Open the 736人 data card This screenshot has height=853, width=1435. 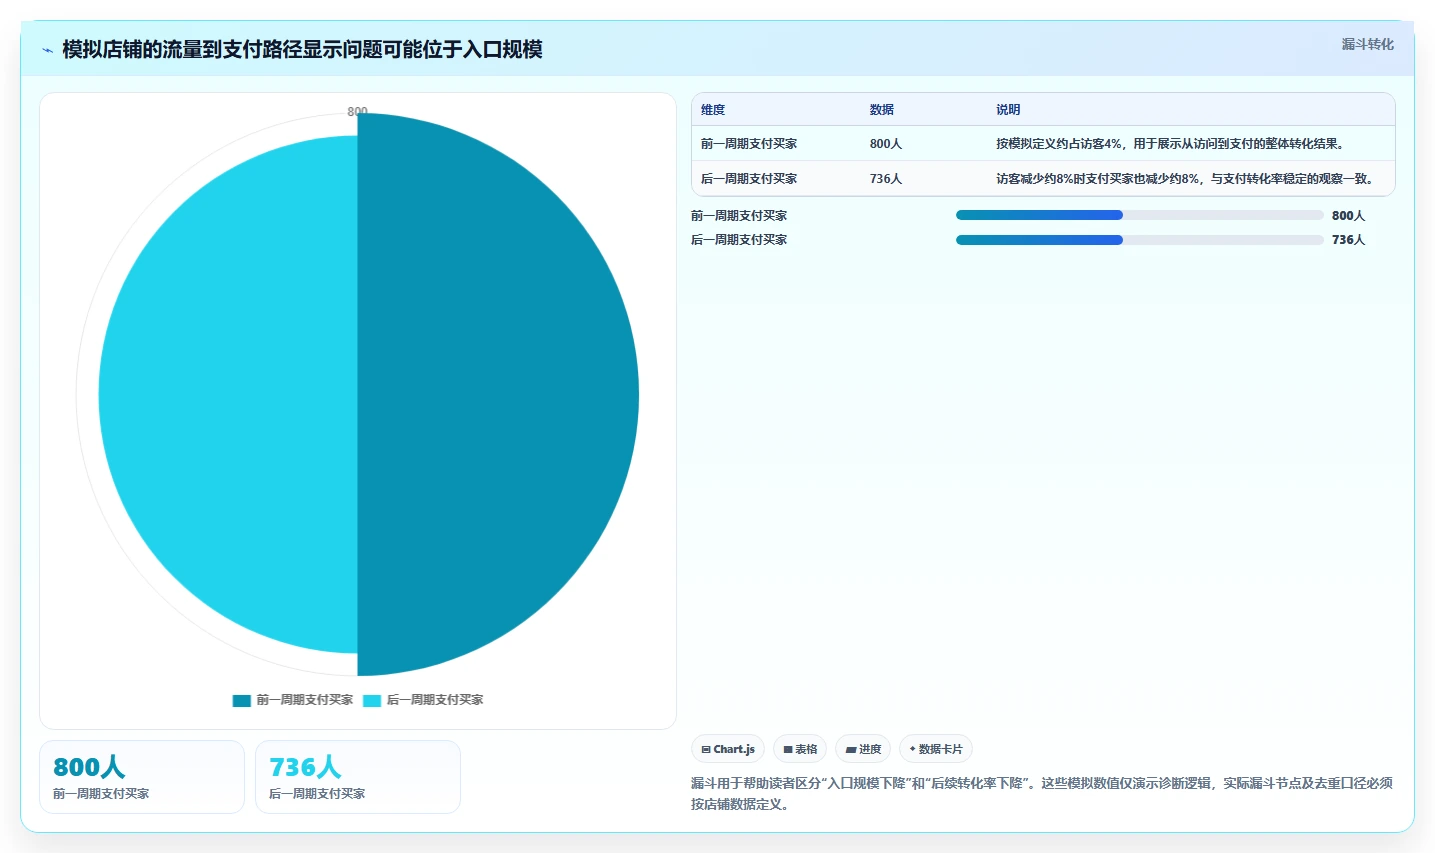coord(358,777)
